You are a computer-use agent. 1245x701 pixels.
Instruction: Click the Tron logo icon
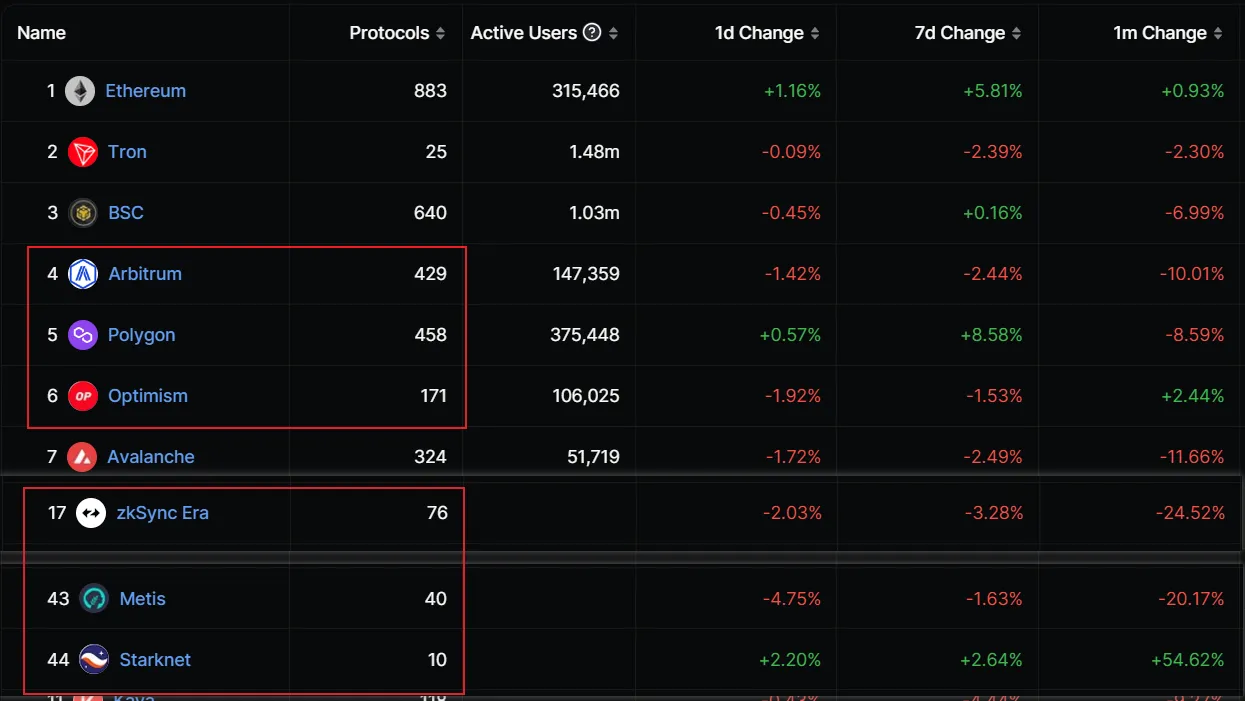[x=83, y=152]
